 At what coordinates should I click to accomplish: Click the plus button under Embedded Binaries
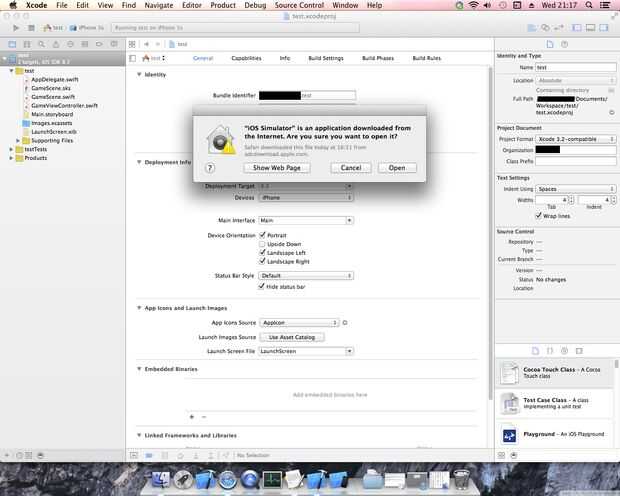click(192, 416)
